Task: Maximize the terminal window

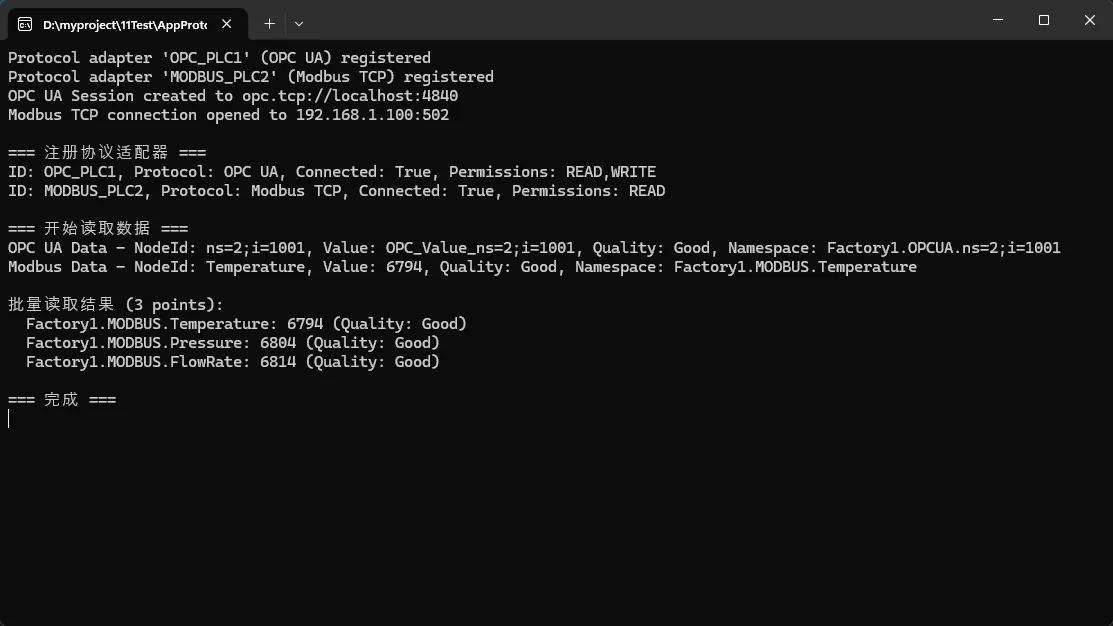Action: pos(1044,20)
